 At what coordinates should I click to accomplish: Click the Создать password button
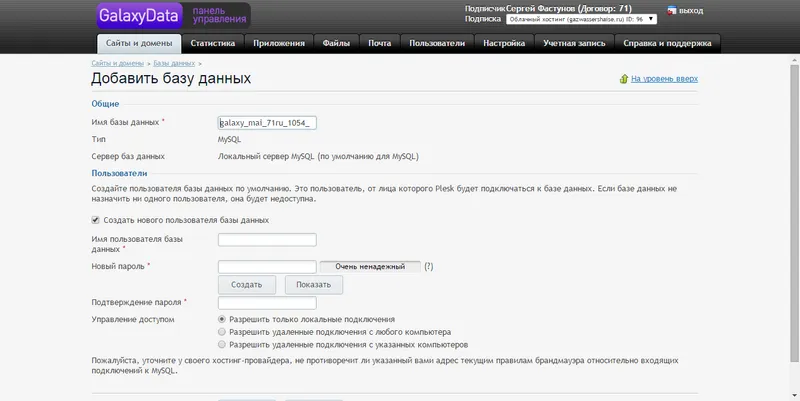point(246,285)
